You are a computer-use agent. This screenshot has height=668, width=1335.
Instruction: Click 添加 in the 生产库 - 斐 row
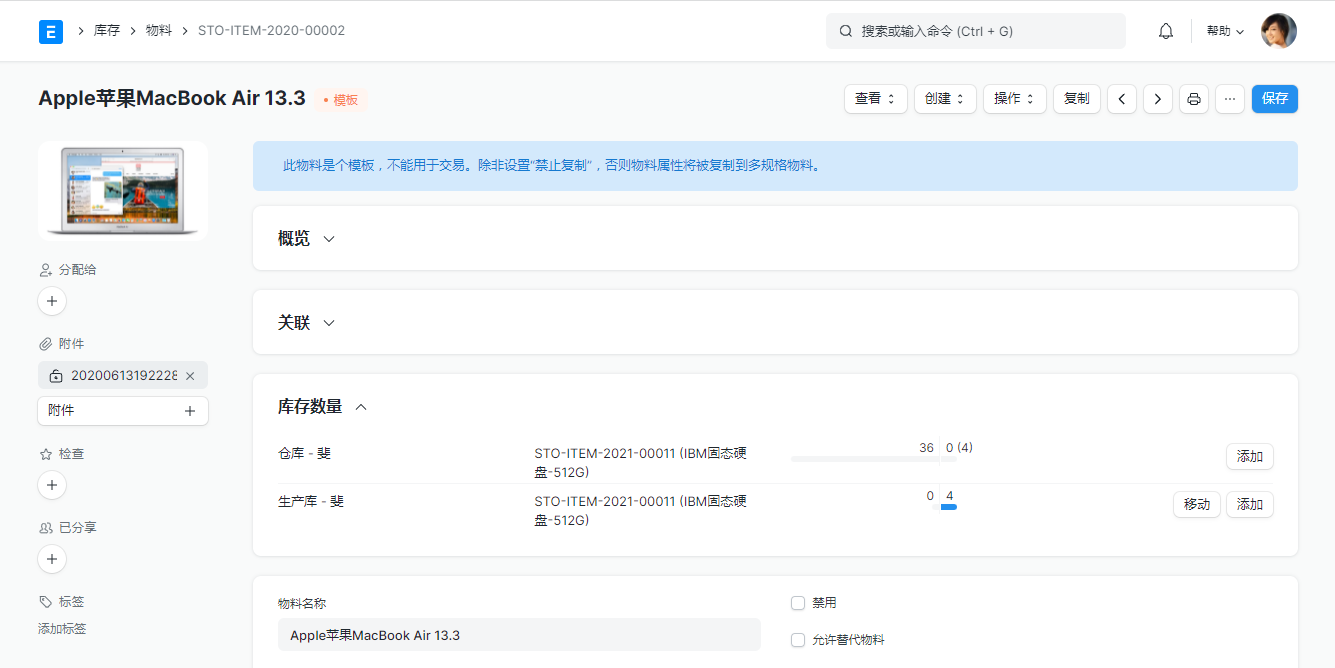pyautogui.click(x=1250, y=504)
